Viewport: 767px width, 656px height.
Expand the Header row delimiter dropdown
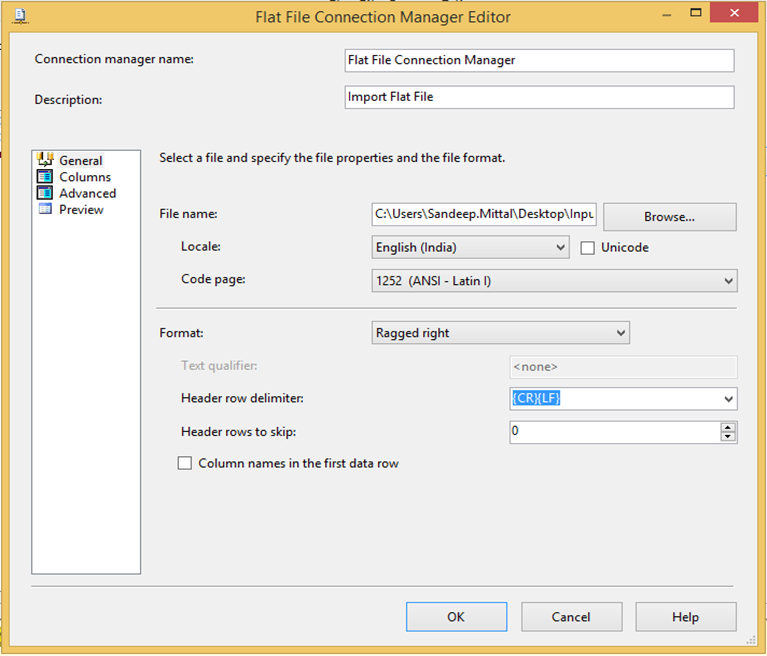click(x=727, y=399)
